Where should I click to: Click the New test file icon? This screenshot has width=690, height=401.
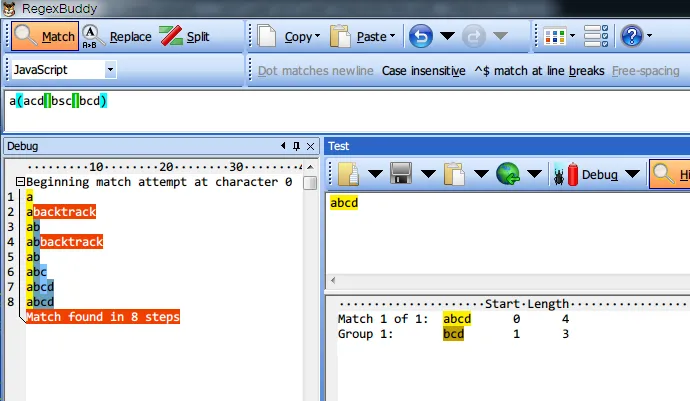pos(348,174)
